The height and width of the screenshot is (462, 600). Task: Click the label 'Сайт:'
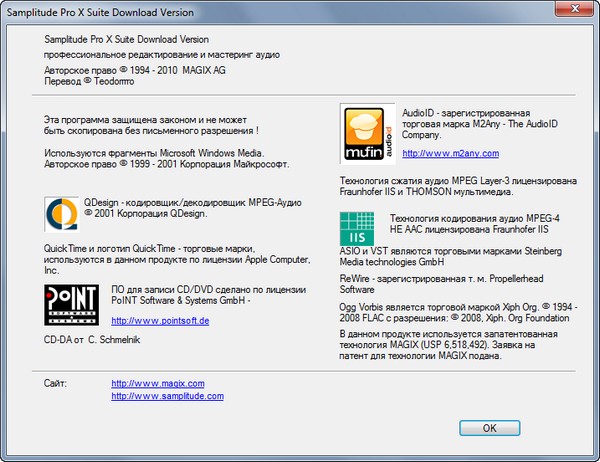(55, 383)
